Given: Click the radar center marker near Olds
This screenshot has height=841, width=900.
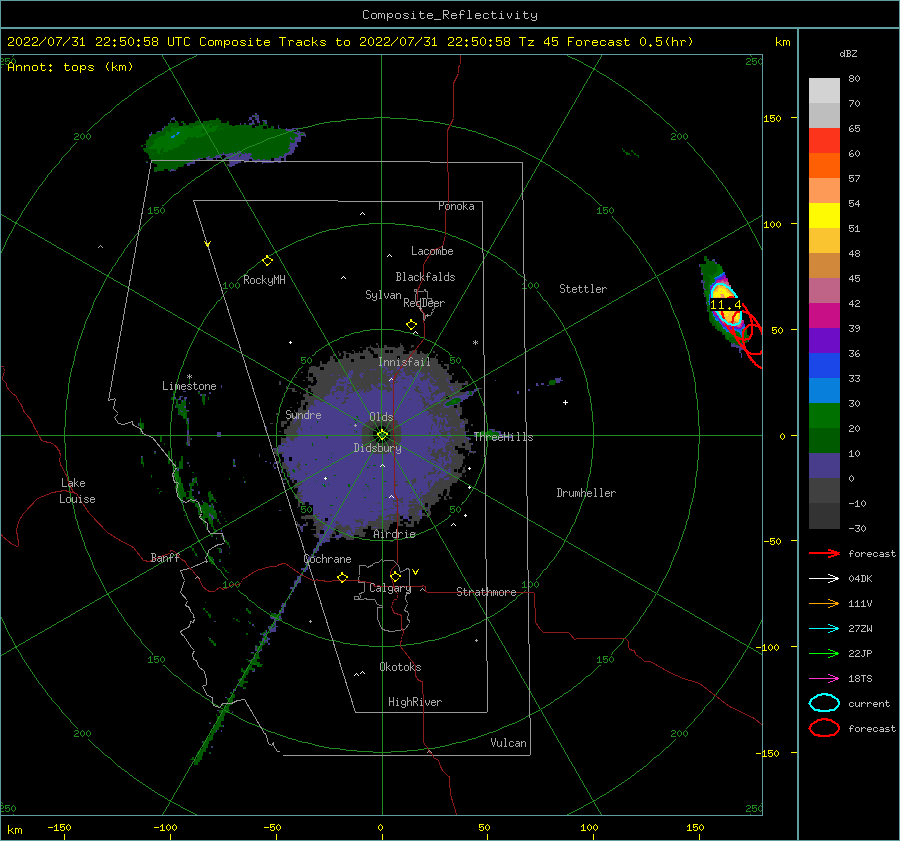Looking at the screenshot, I should (x=382, y=435).
